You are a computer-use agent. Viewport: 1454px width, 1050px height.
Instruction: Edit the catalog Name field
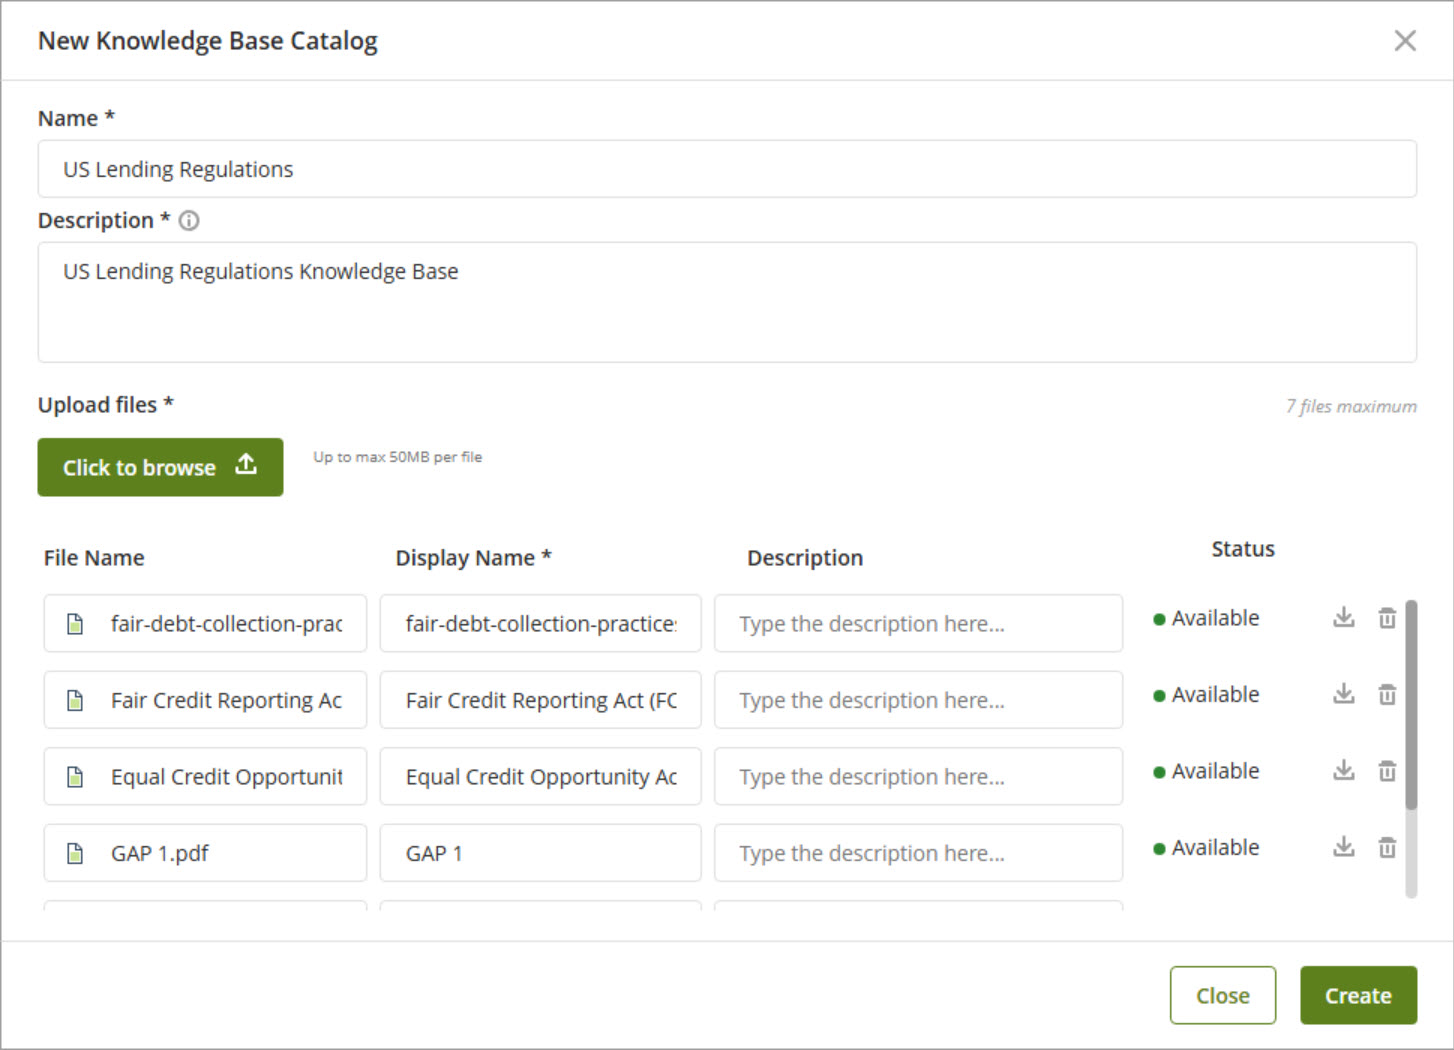pos(726,169)
